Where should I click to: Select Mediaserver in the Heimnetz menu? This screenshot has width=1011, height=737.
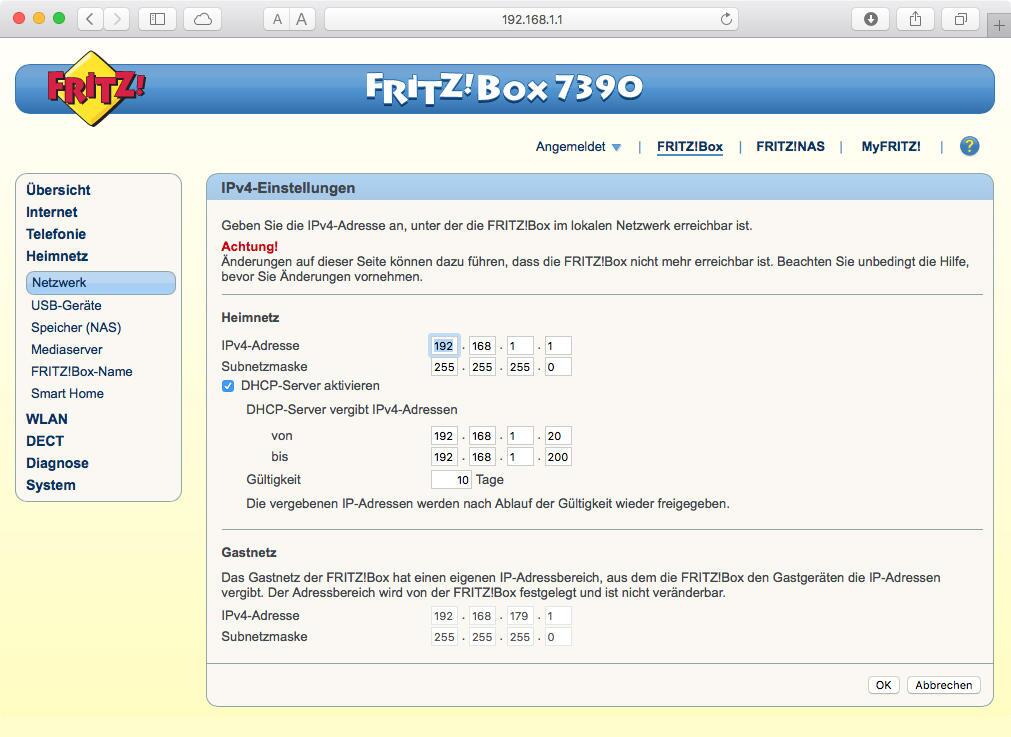[66, 349]
